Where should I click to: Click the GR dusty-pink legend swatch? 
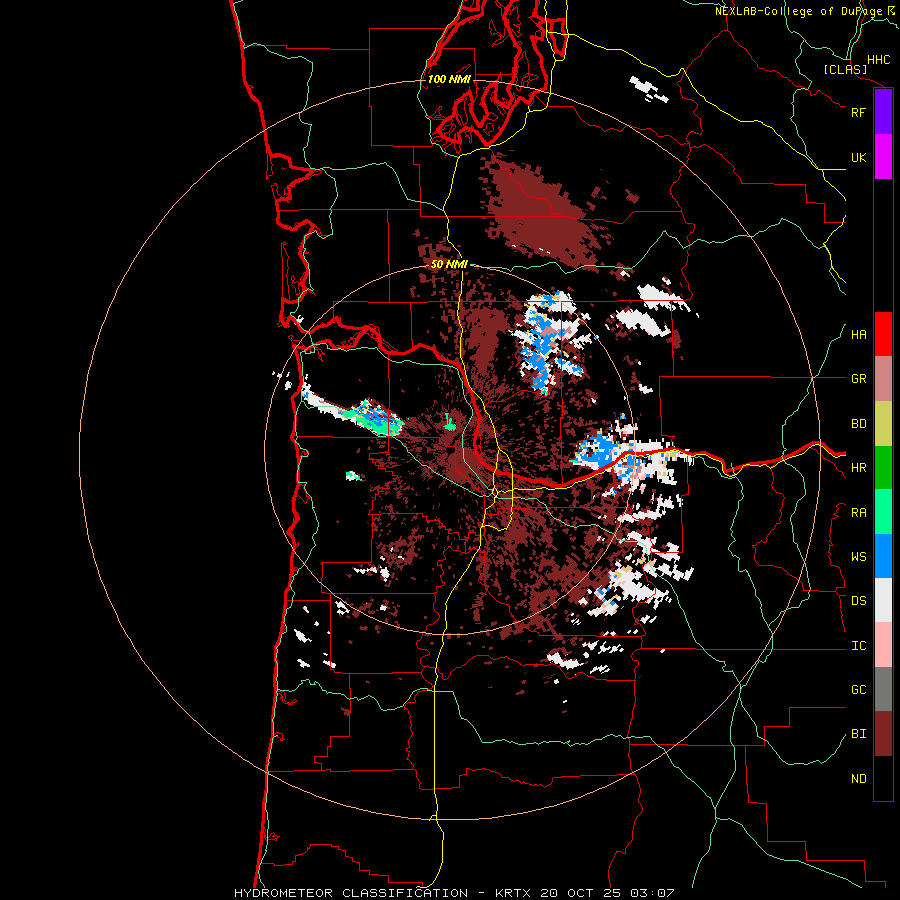[883, 379]
